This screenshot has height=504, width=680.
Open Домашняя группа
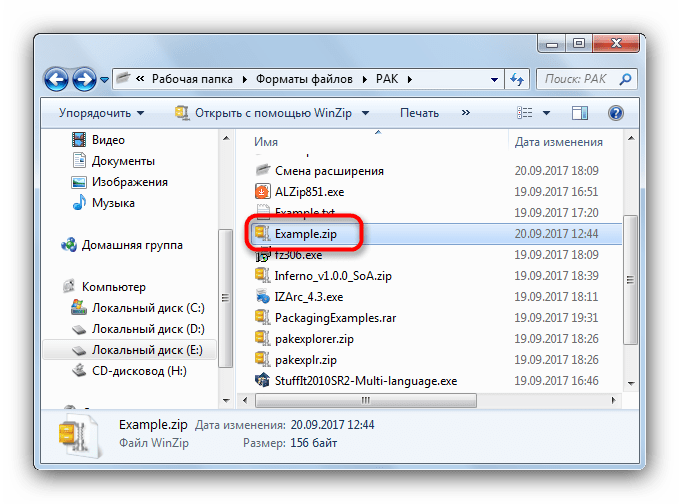tap(132, 245)
